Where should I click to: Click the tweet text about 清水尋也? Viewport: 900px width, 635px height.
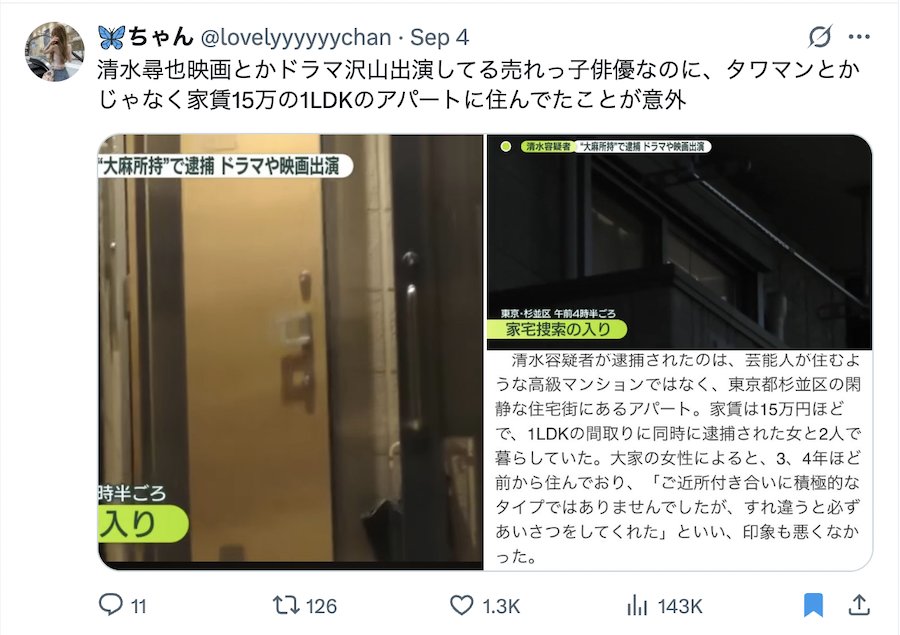point(478,84)
